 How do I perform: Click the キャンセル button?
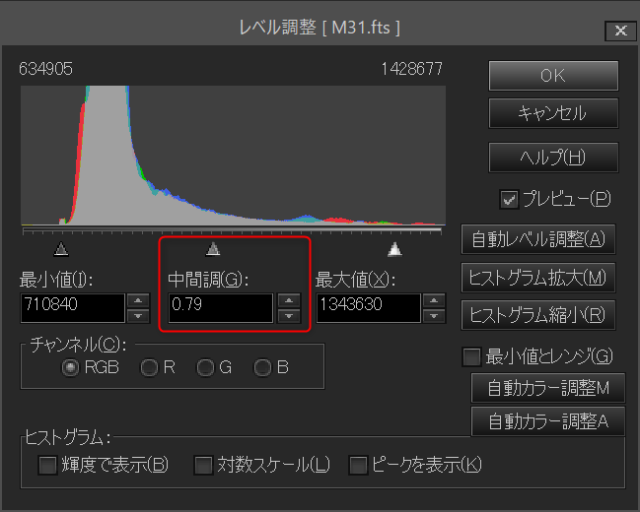[x=552, y=113]
